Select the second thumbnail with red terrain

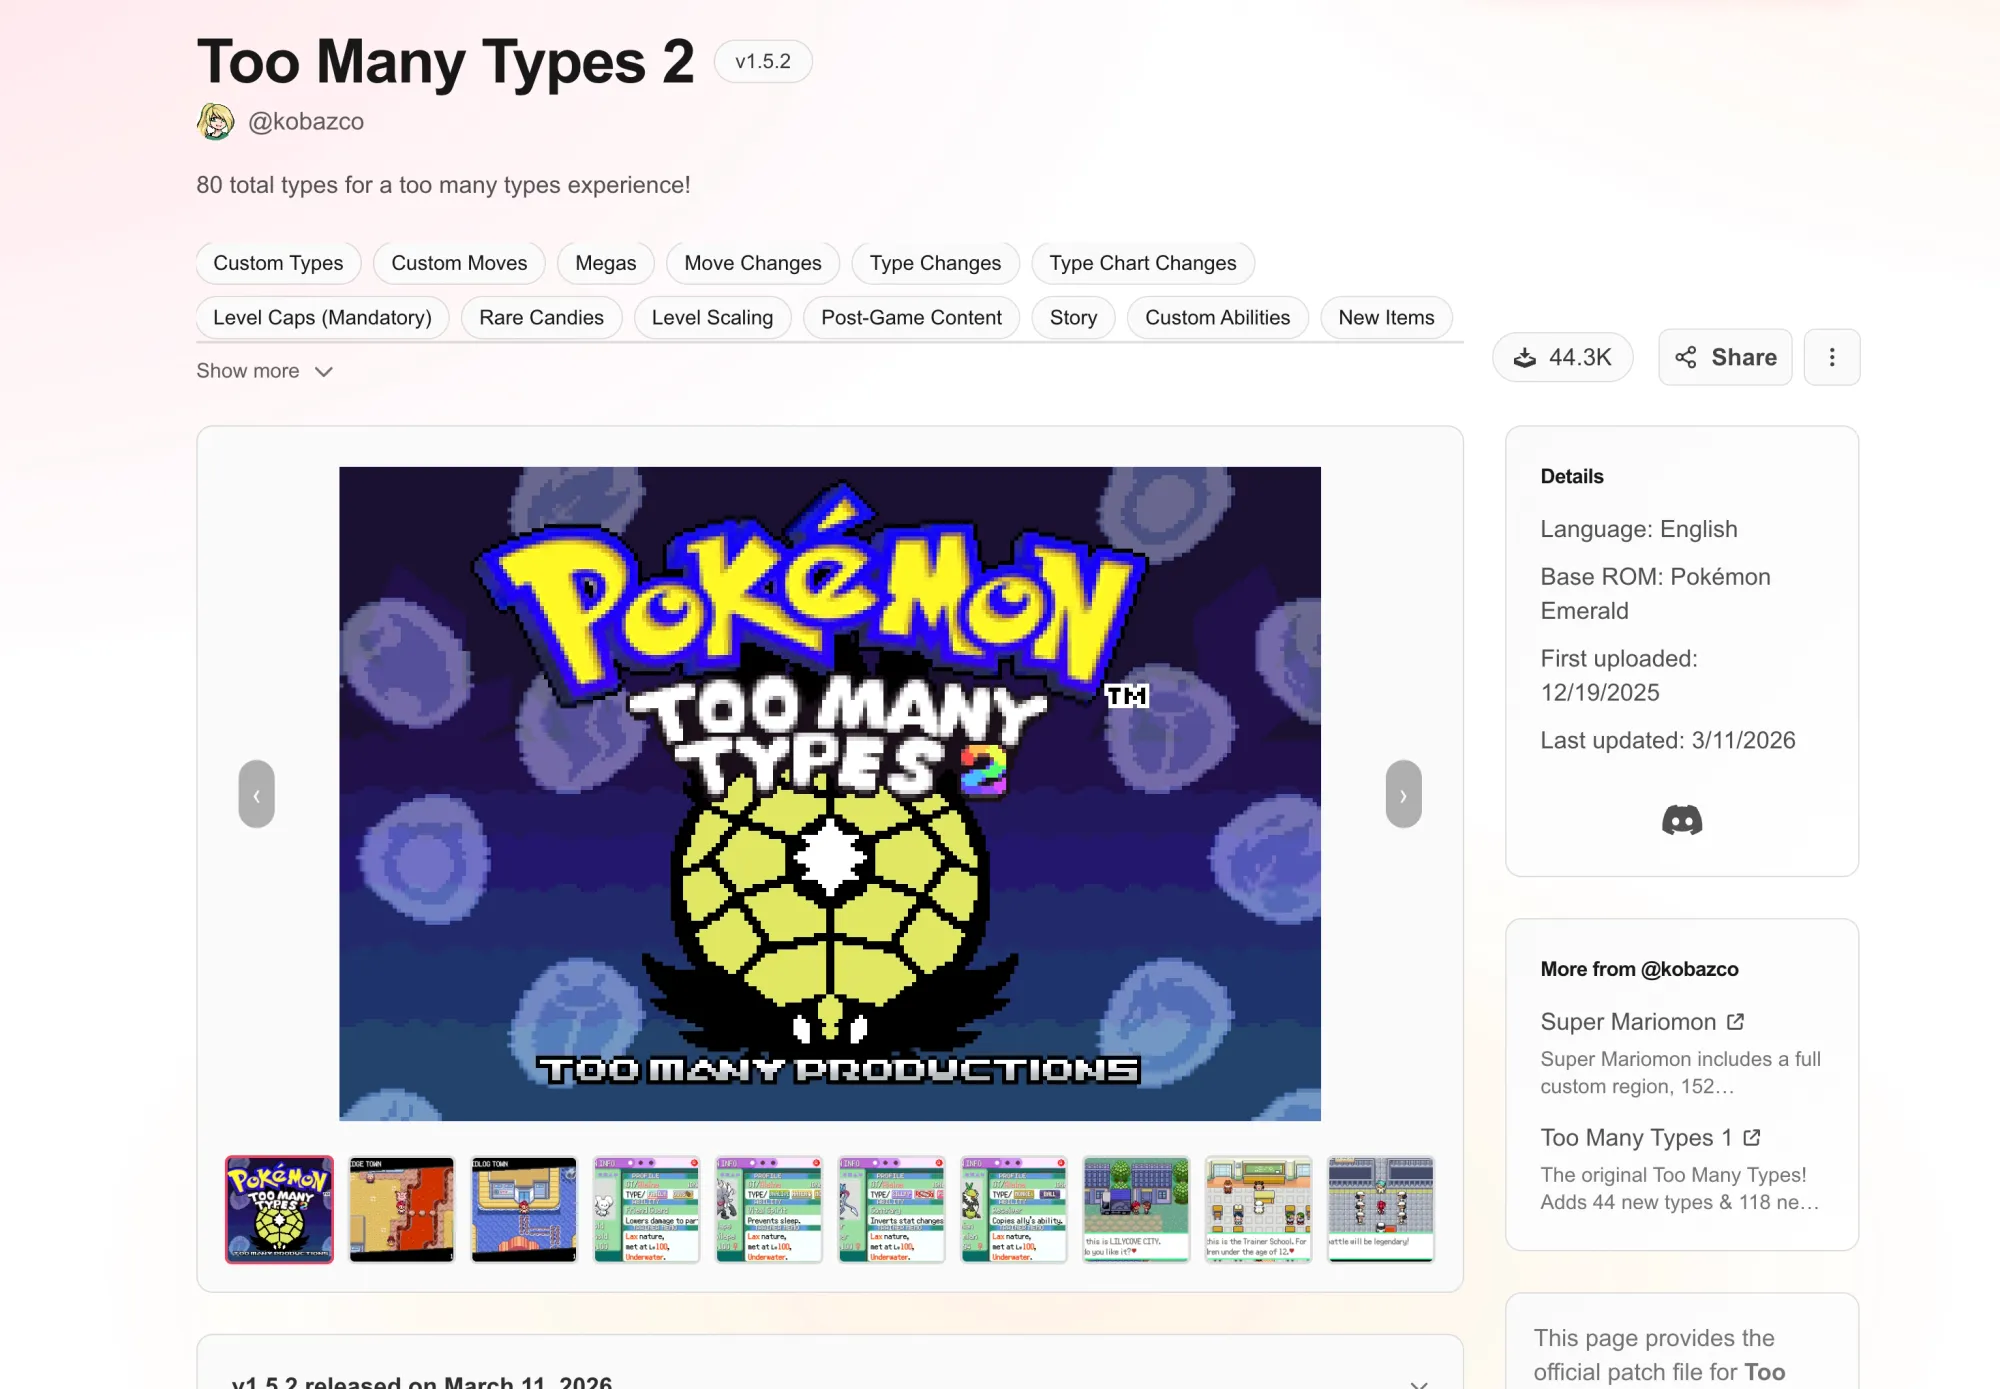[x=401, y=1209]
